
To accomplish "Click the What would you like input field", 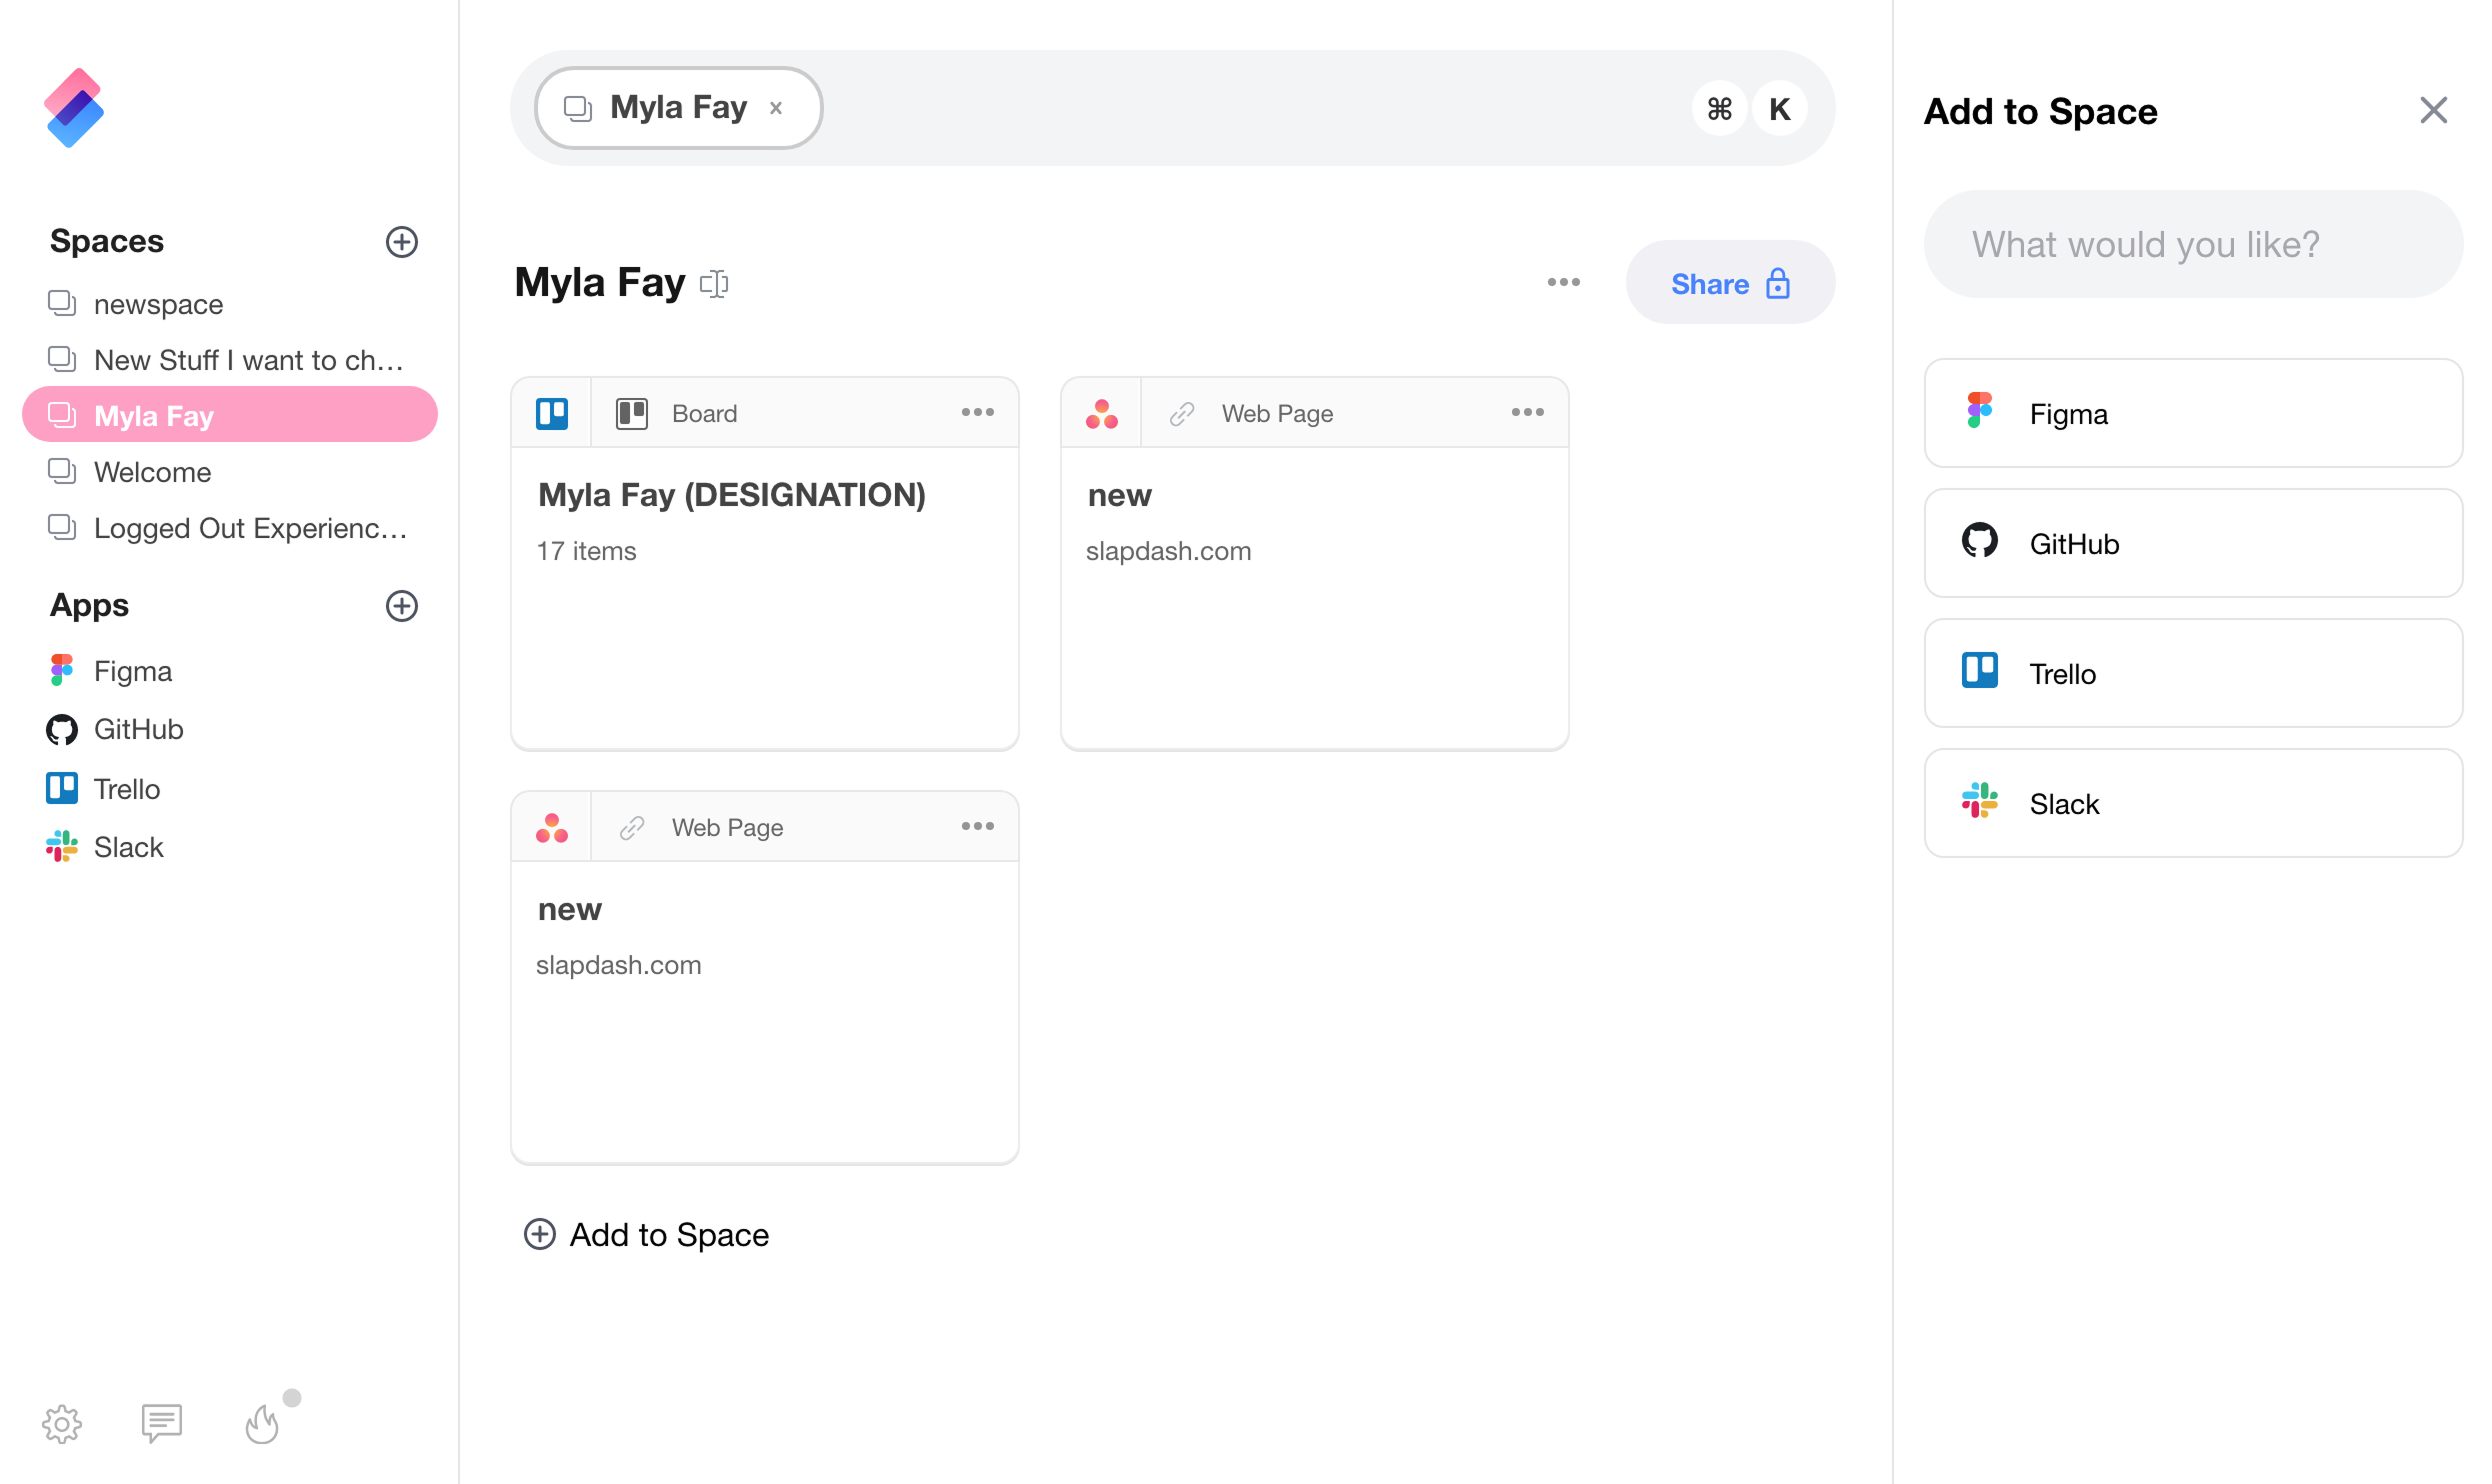I will pyautogui.click(x=2192, y=244).
